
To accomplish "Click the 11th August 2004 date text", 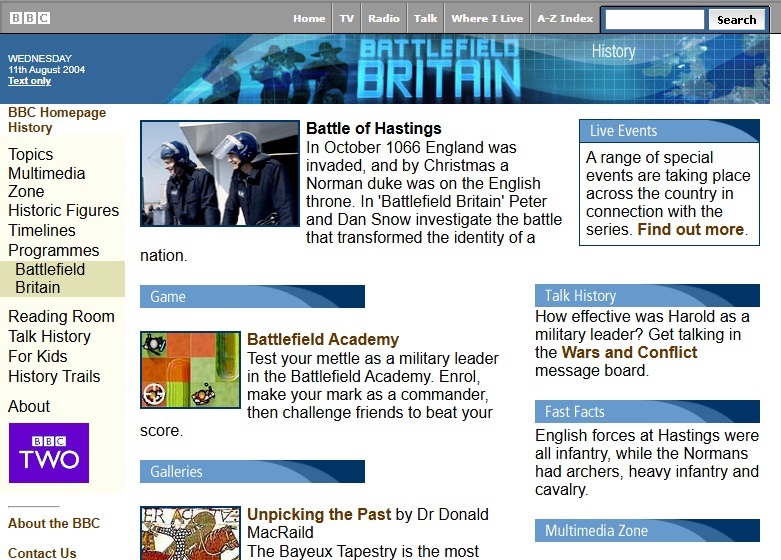I will coord(46,70).
